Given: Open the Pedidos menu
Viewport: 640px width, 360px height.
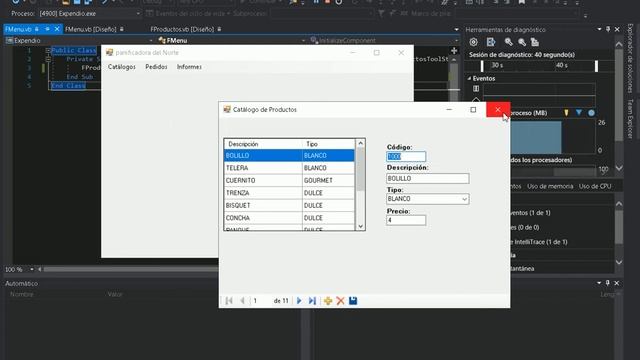Looking at the screenshot, I should point(156,67).
